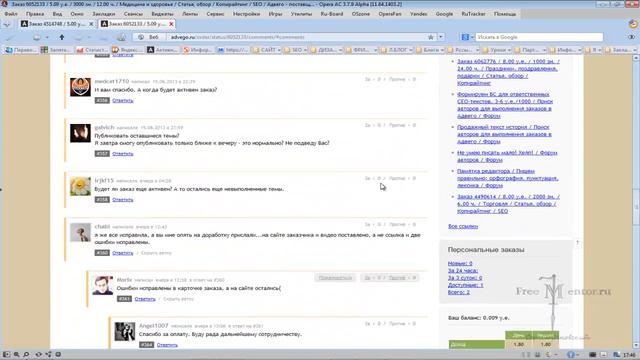Open the Настройки menu
This screenshot has height=360, width=640.
coord(247,14)
